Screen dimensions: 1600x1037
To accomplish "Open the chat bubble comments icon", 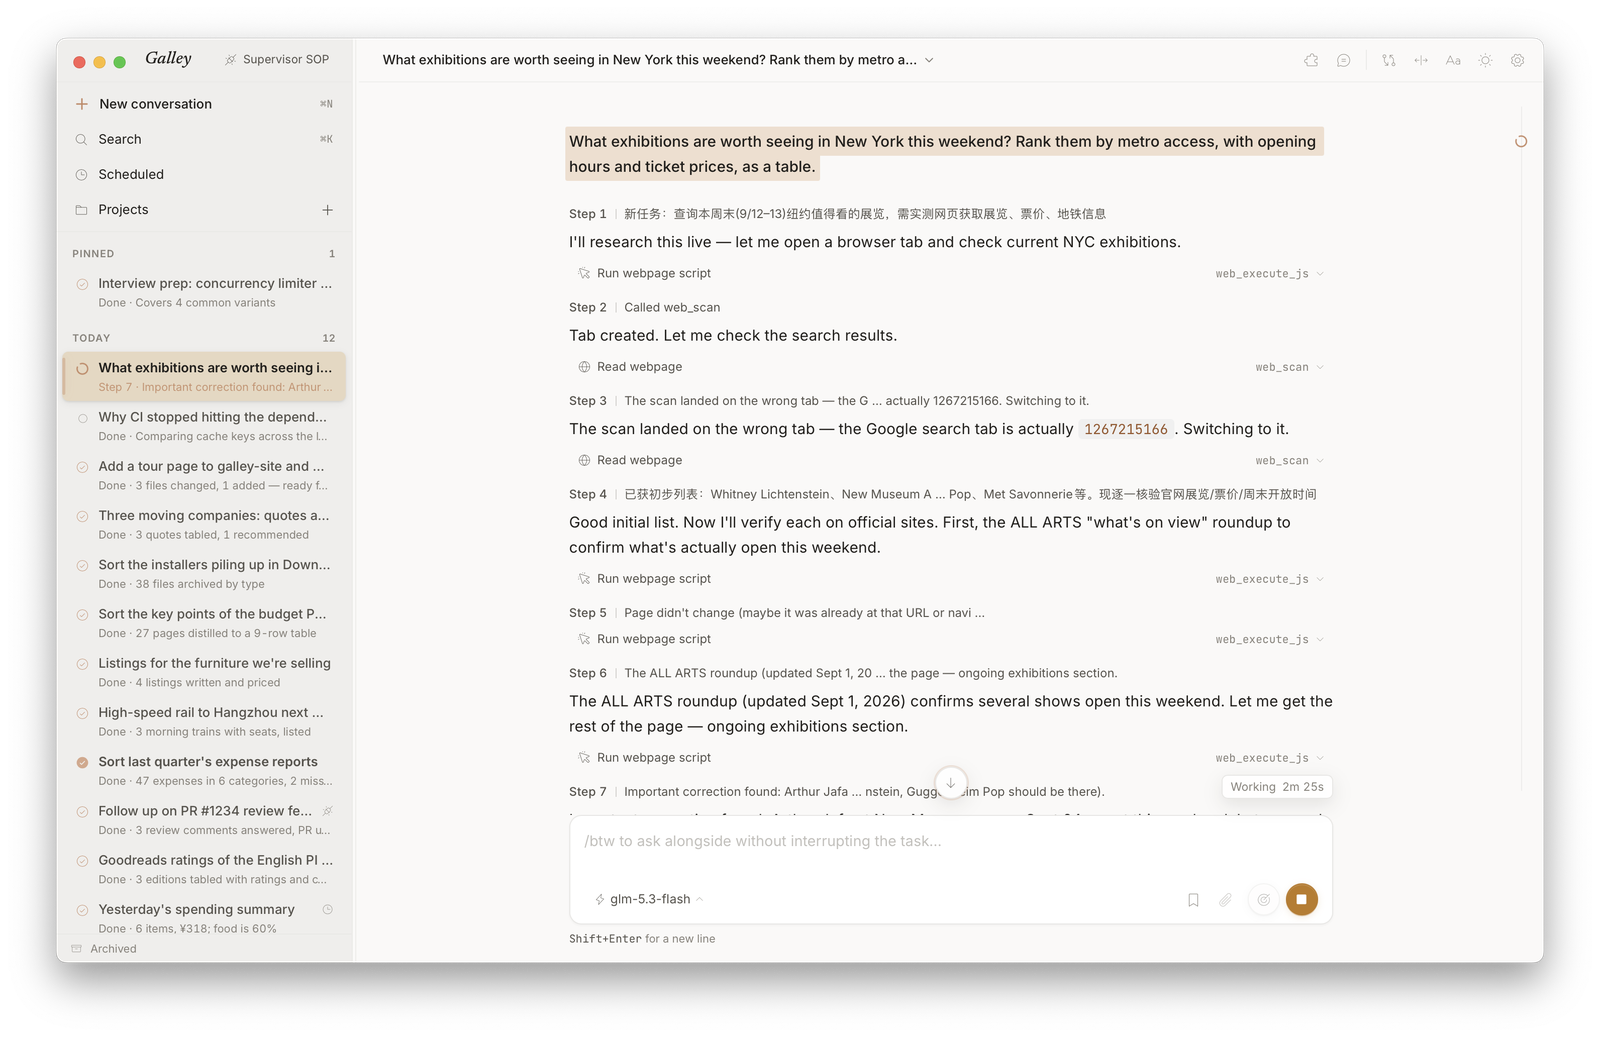I will click(x=1344, y=60).
